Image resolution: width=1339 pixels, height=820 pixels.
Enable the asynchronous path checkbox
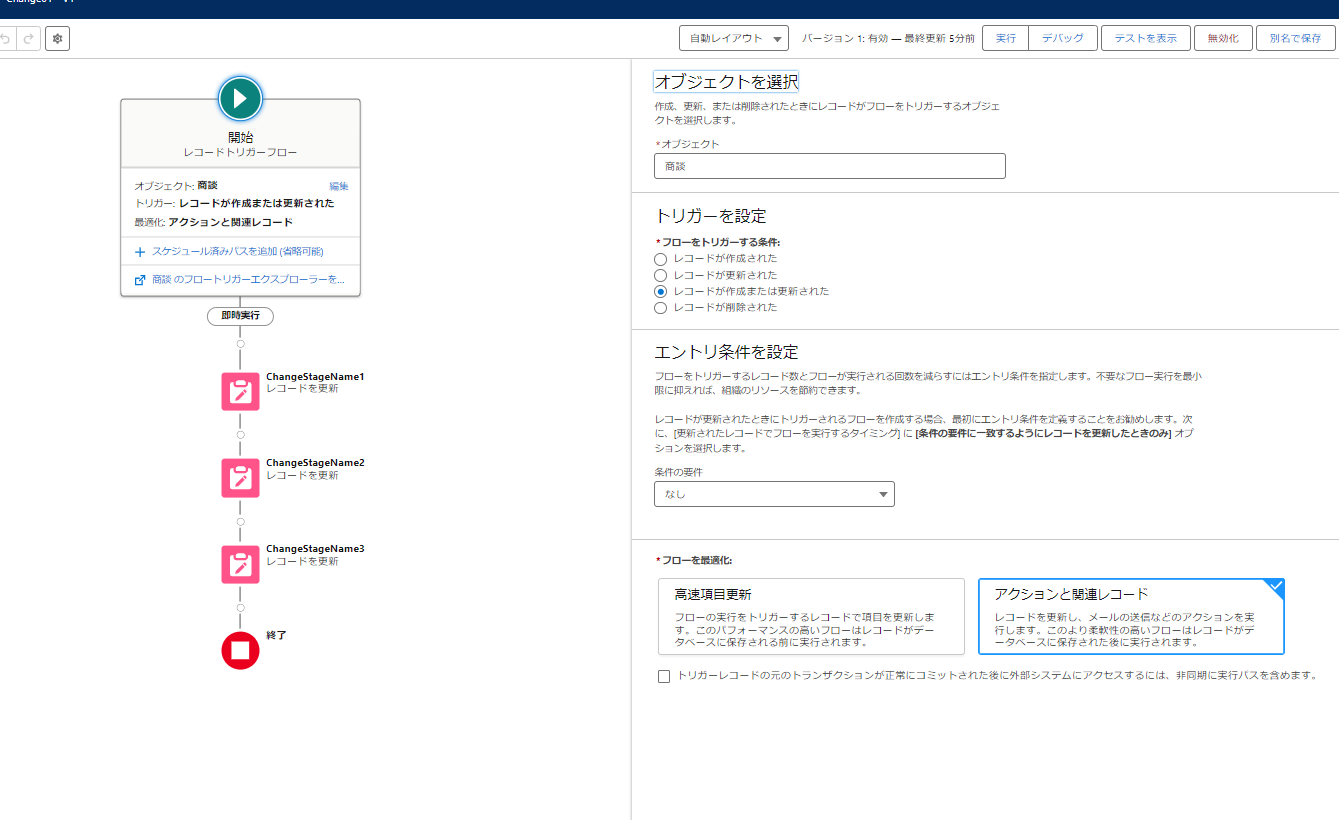click(x=664, y=676)
